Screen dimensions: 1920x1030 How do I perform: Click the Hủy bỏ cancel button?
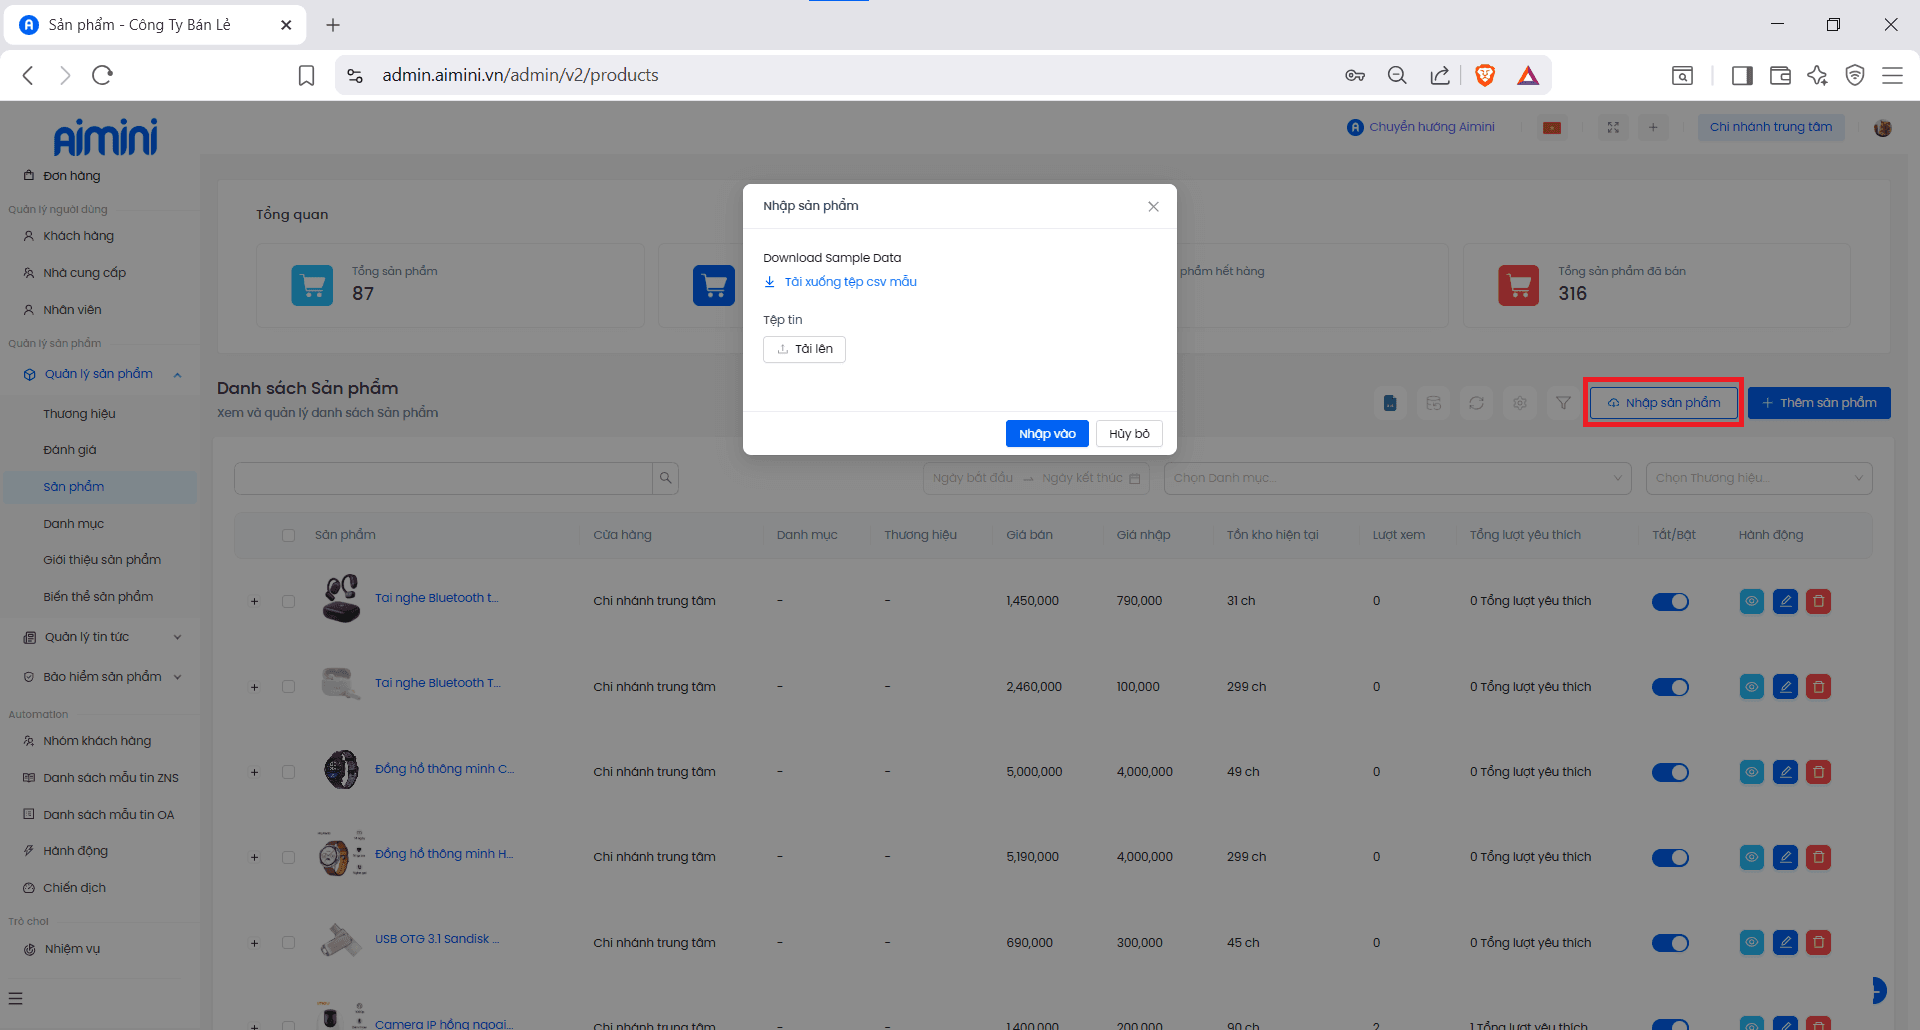coord(1128,434)
